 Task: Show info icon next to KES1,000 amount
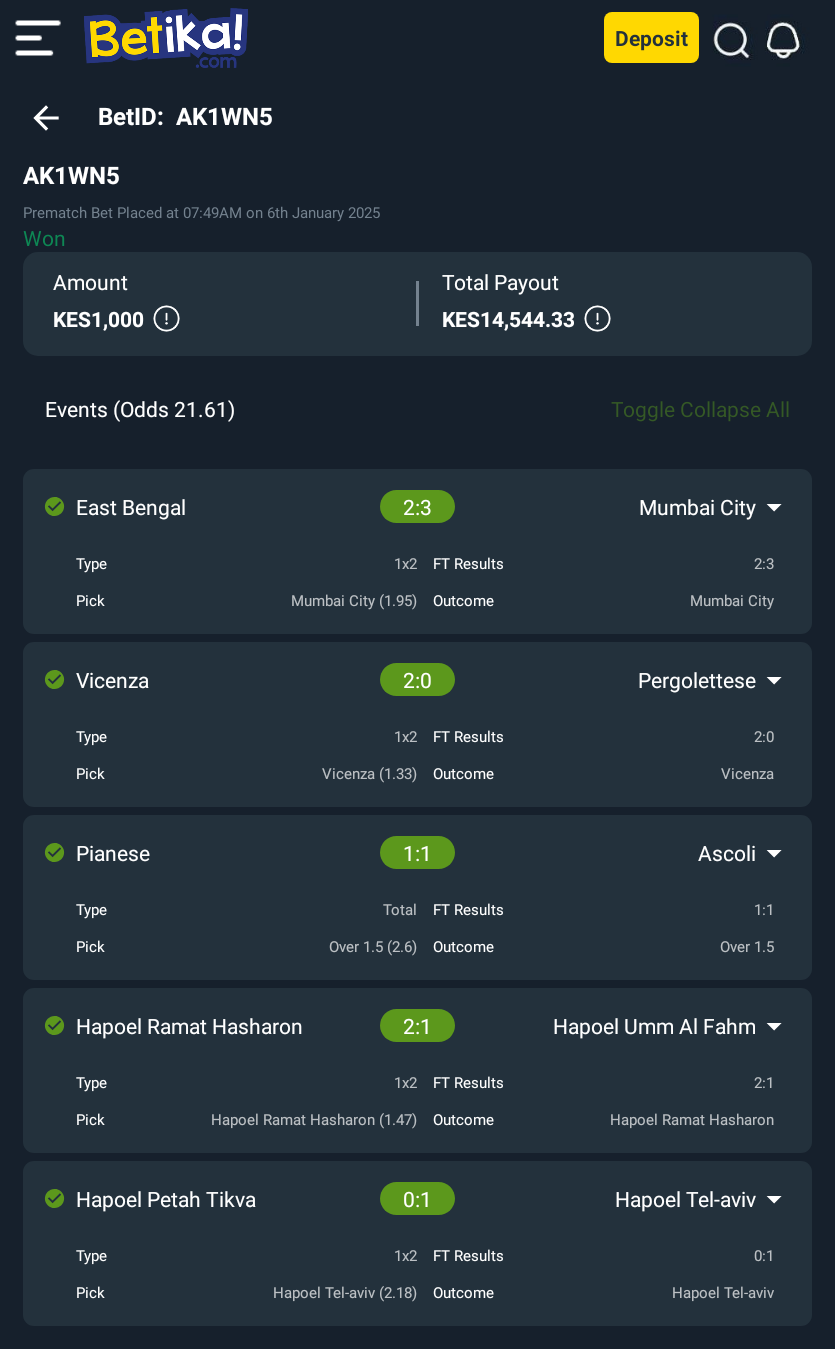[167, 320]
